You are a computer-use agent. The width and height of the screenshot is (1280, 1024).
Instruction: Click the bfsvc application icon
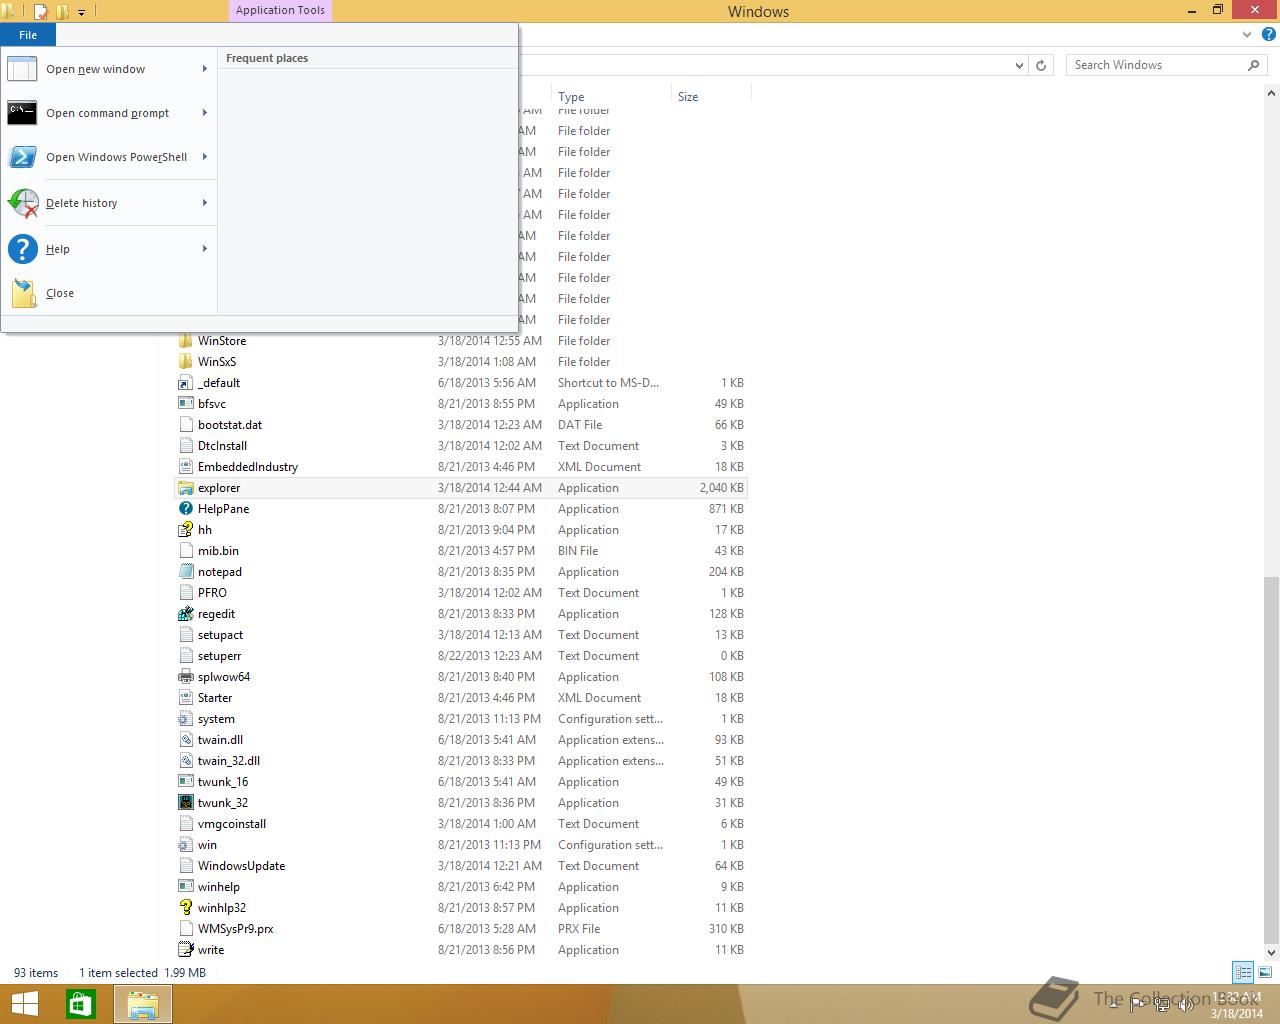pyautogui.click(x=185, y=404)
